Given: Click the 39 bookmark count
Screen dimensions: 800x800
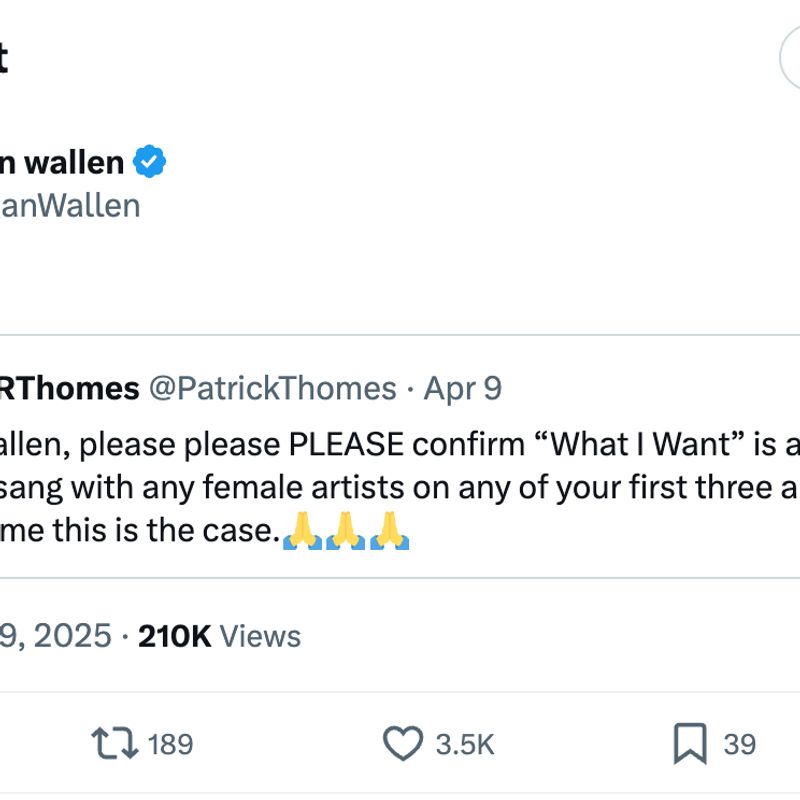Looking at the screenshot, I should pos(738,744).
